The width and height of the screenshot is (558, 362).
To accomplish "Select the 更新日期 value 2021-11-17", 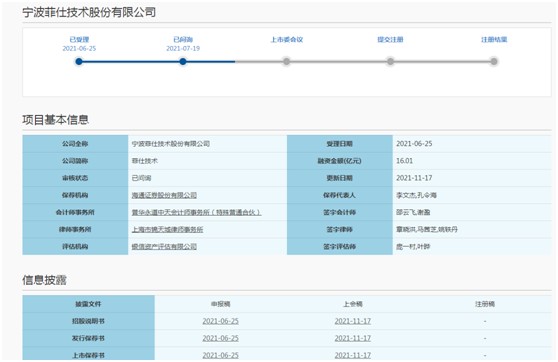I will point(414,178).
